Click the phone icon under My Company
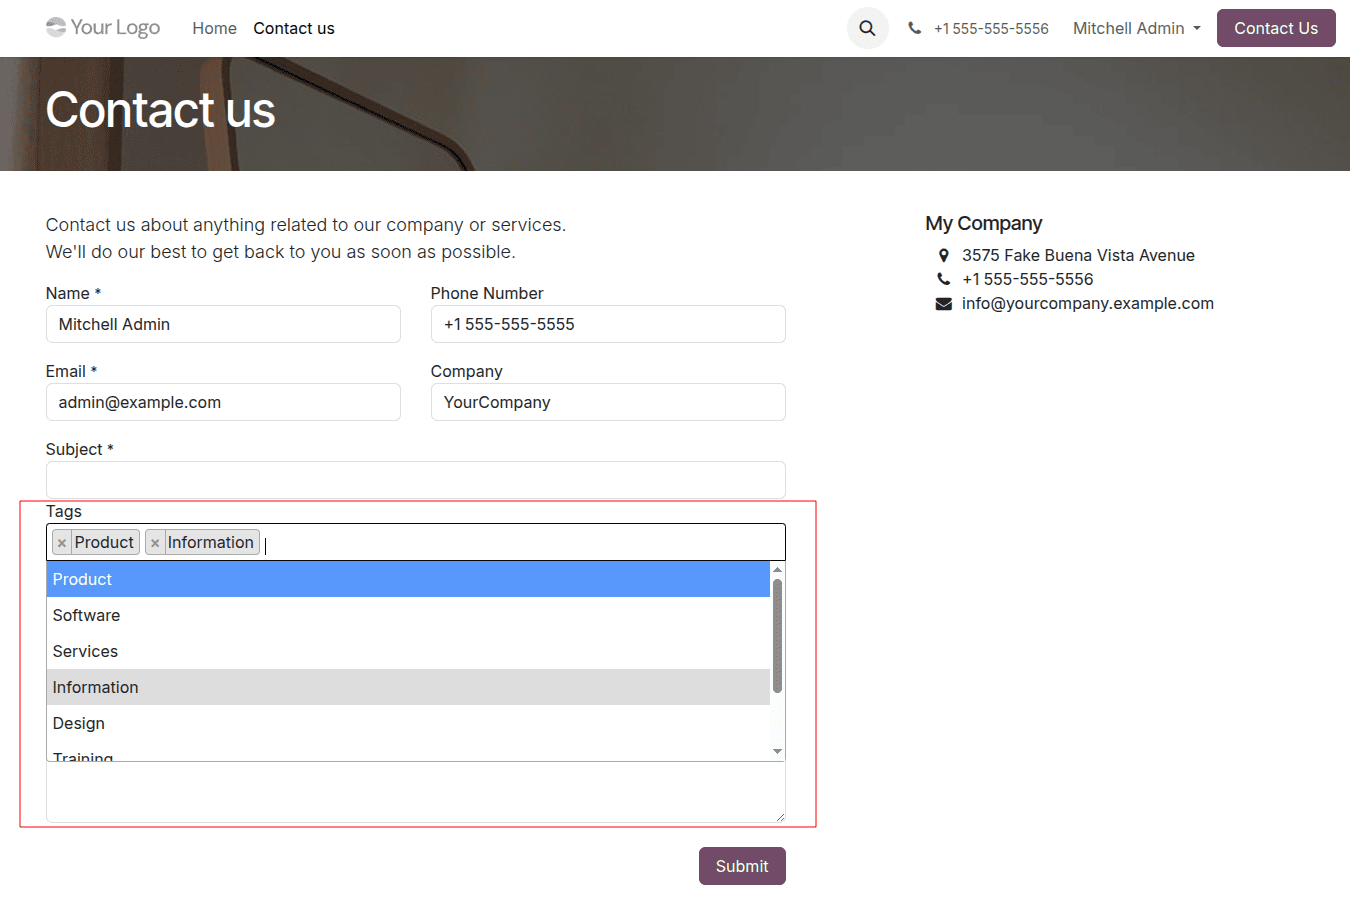 coord(943,279)
